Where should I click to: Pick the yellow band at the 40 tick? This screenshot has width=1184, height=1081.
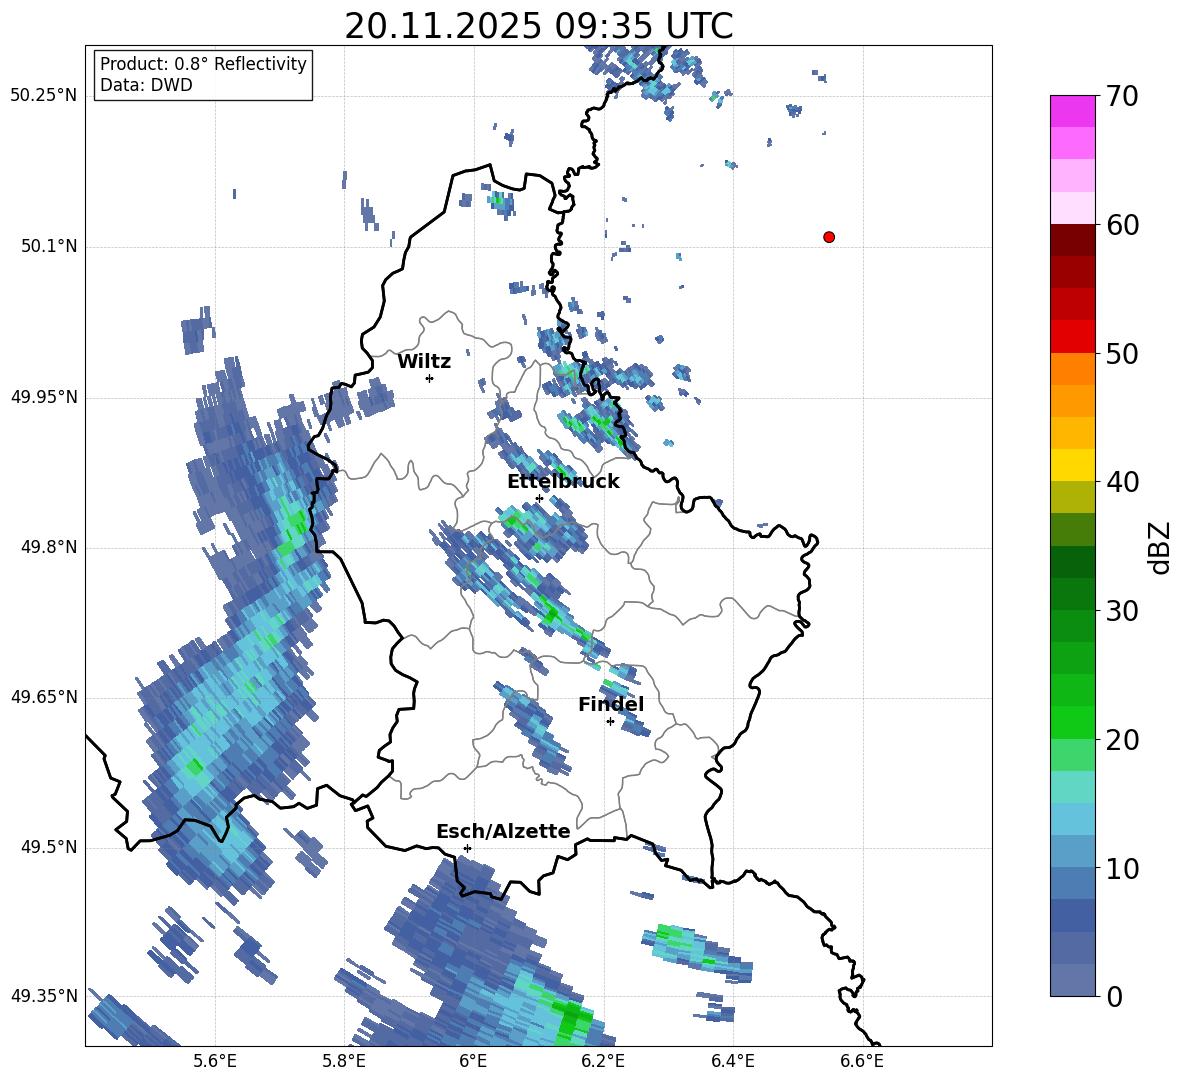point(1072,465)
